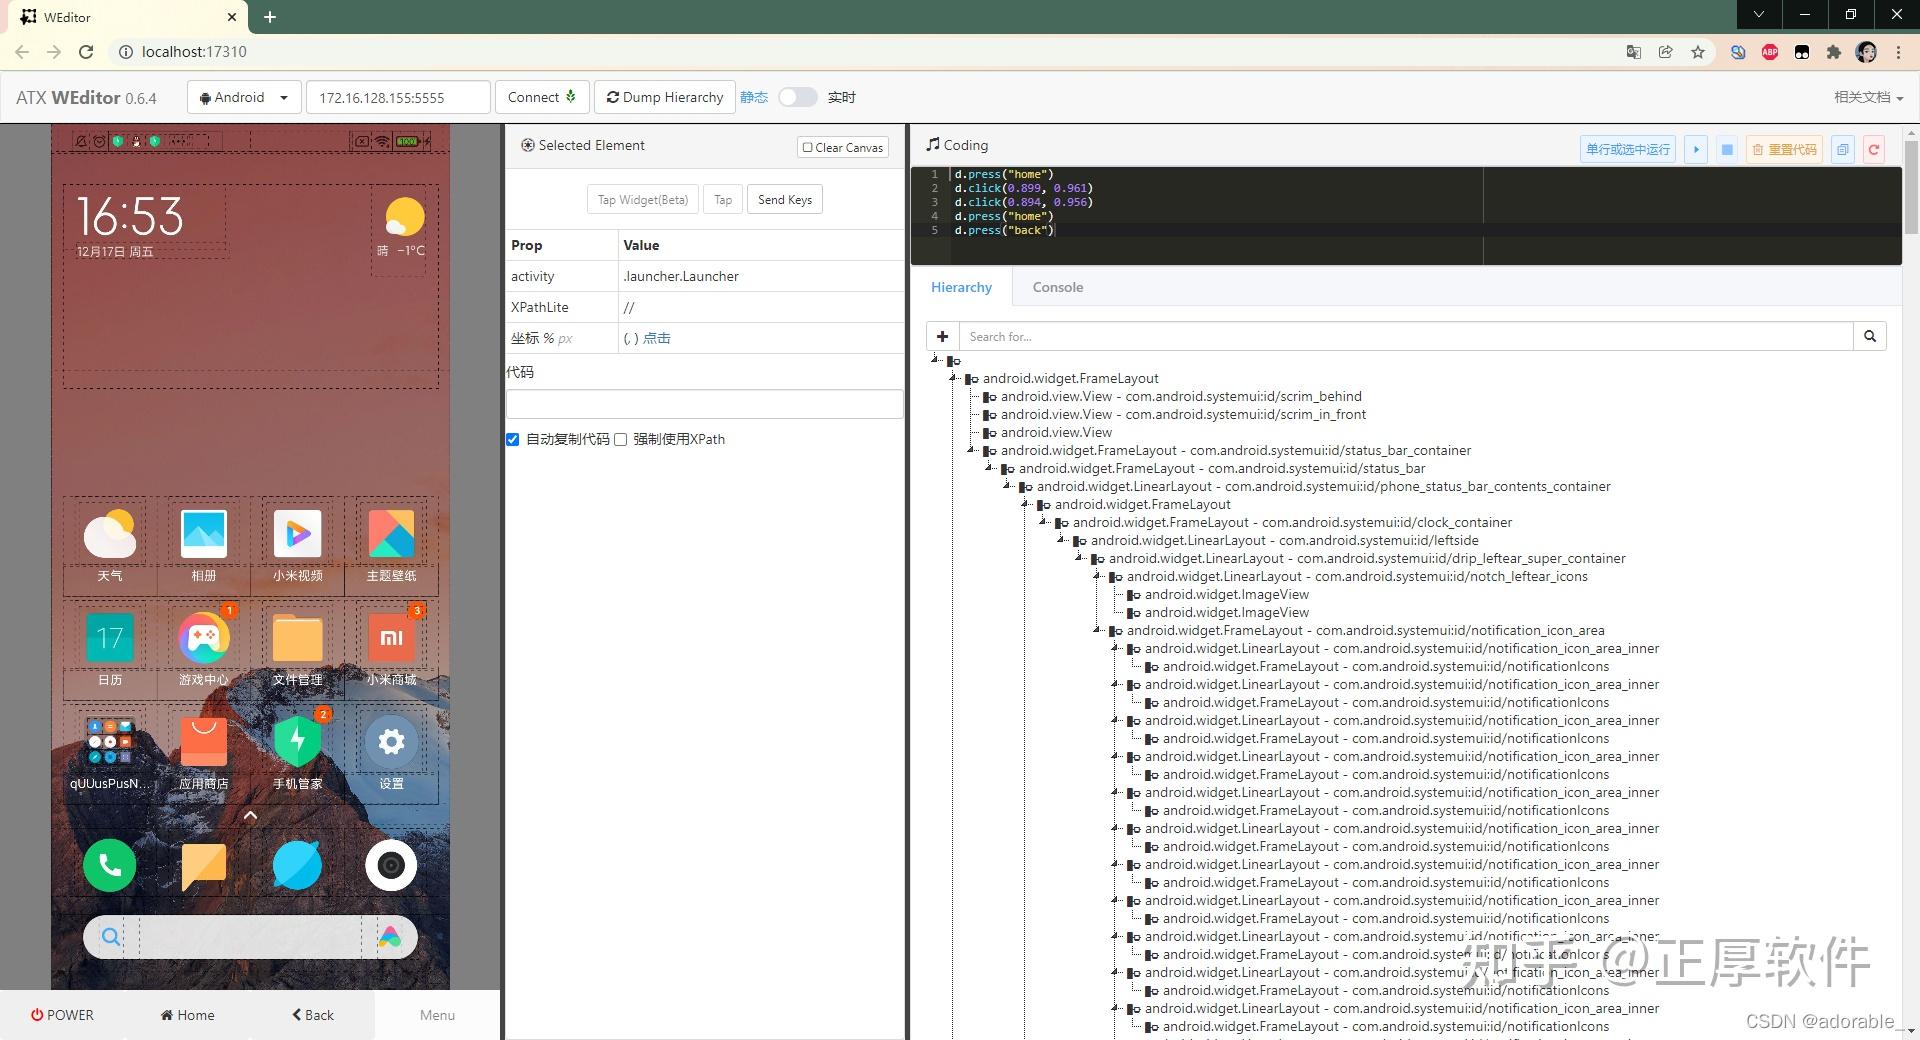
Task: Switch to the Console tab
Action: coord(1057,287)
